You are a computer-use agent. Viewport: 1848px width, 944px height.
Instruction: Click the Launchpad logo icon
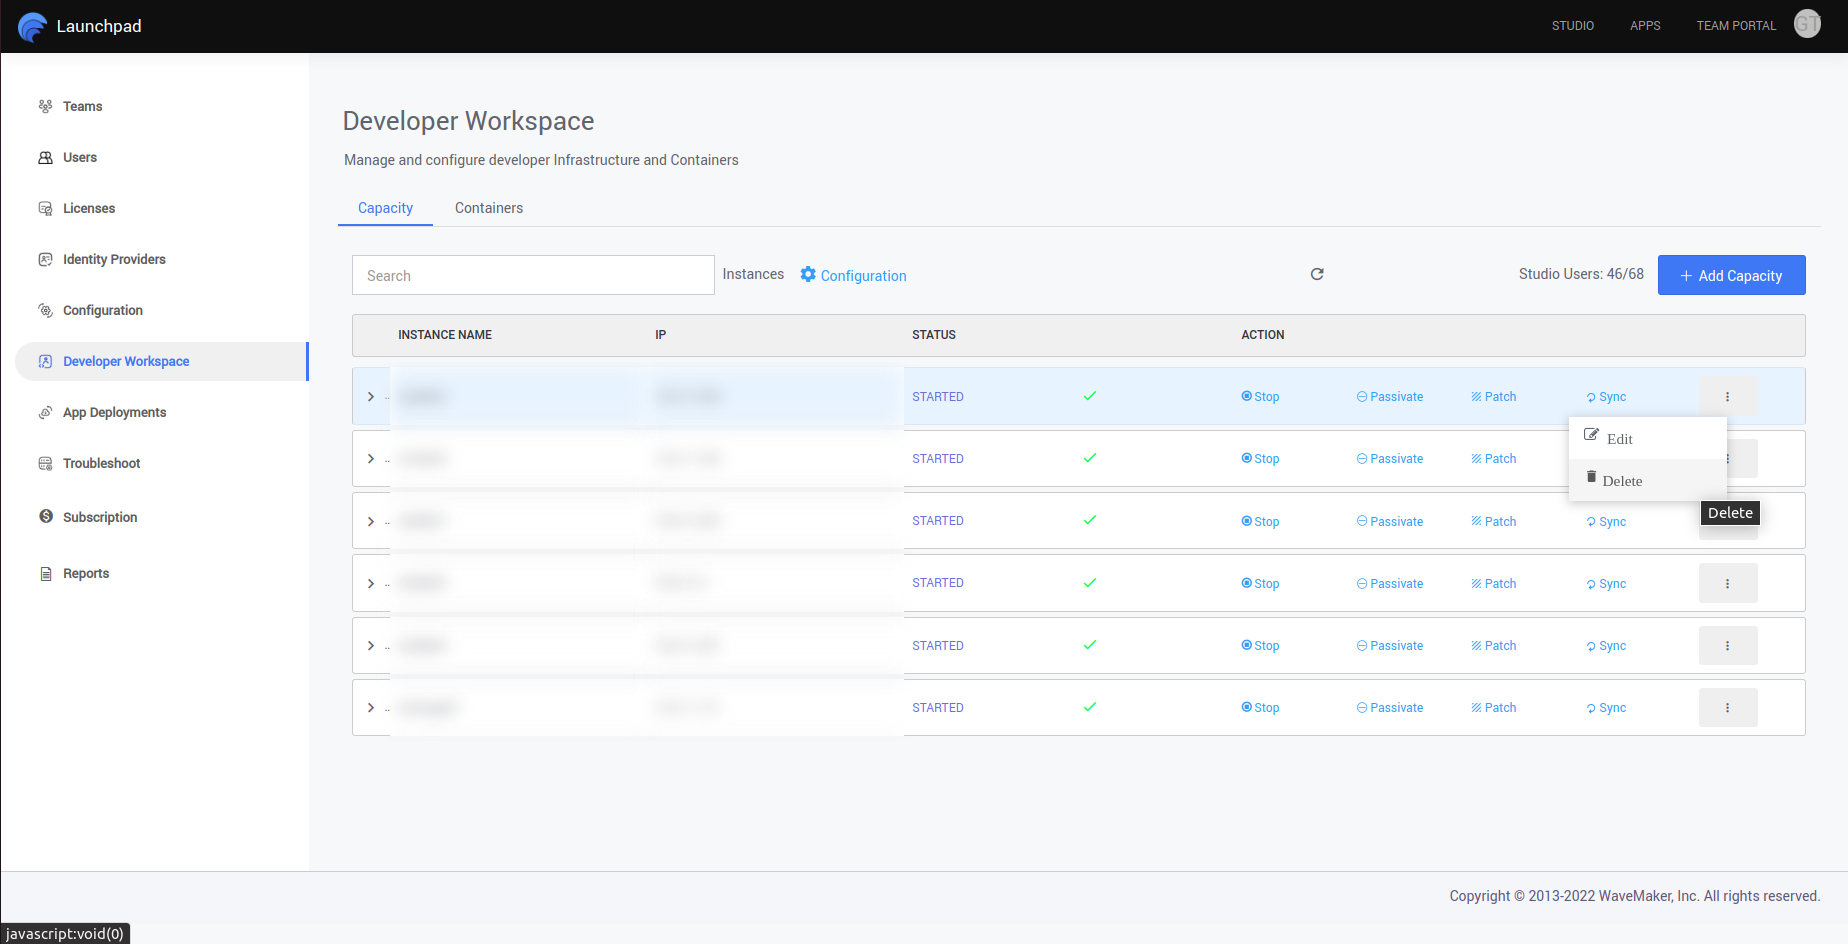(x=32, y=27)
